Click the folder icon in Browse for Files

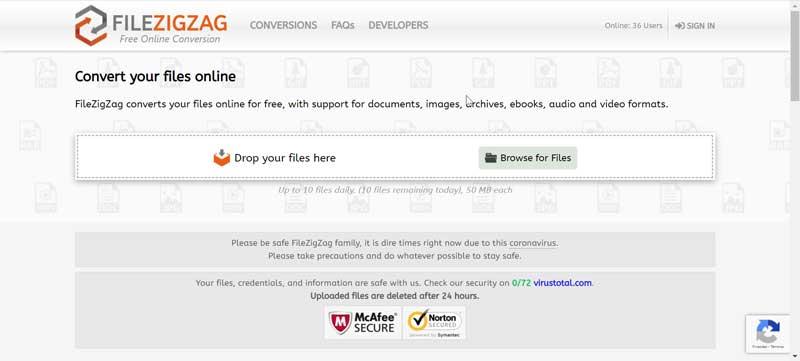coord(490,158)
